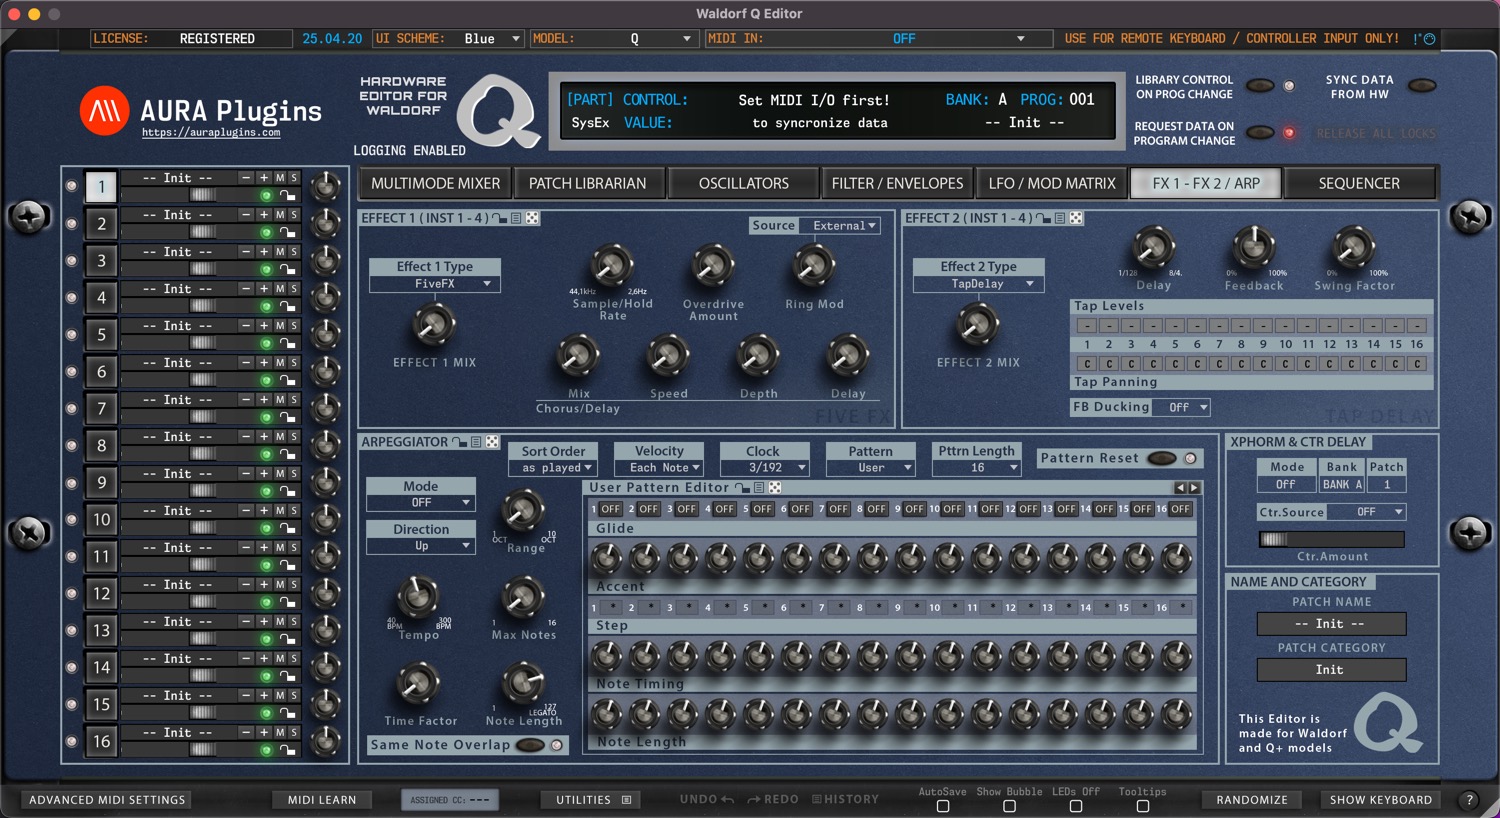This screenshot has width=1500, height=818.
Task: Select the radio button beside part 7
Action: click(71, 408)
